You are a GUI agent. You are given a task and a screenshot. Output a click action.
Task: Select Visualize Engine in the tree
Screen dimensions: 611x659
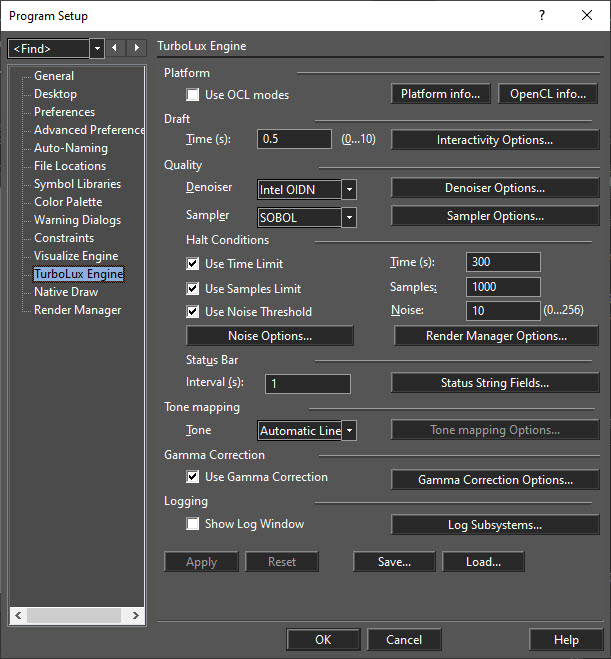click(76, 256)
